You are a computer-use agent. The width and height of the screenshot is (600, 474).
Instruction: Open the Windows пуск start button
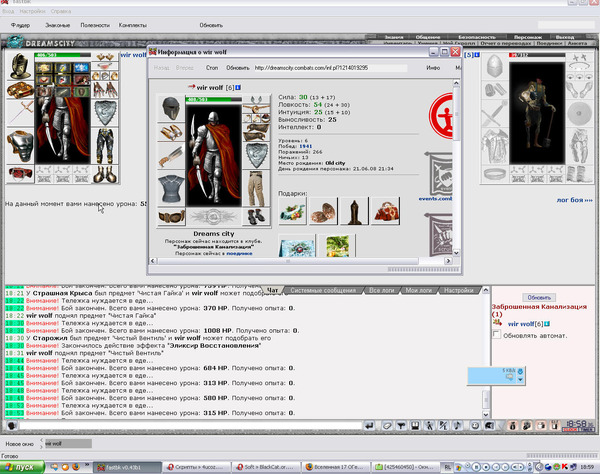22,467
